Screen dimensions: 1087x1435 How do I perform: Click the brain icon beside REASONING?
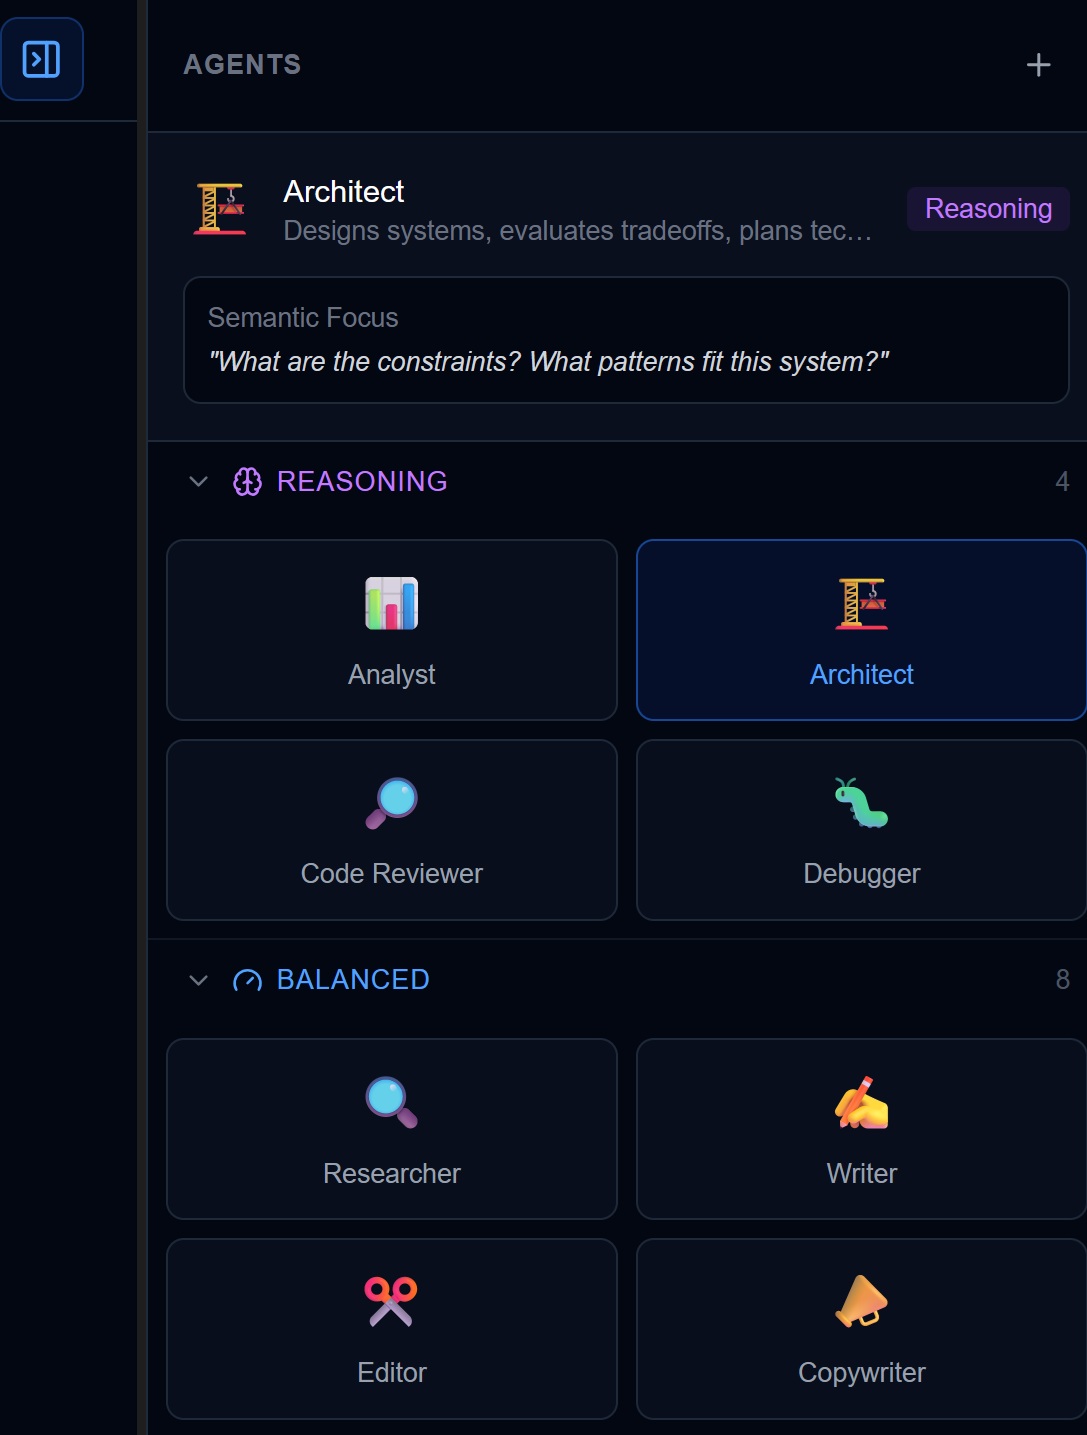[247, 481]
